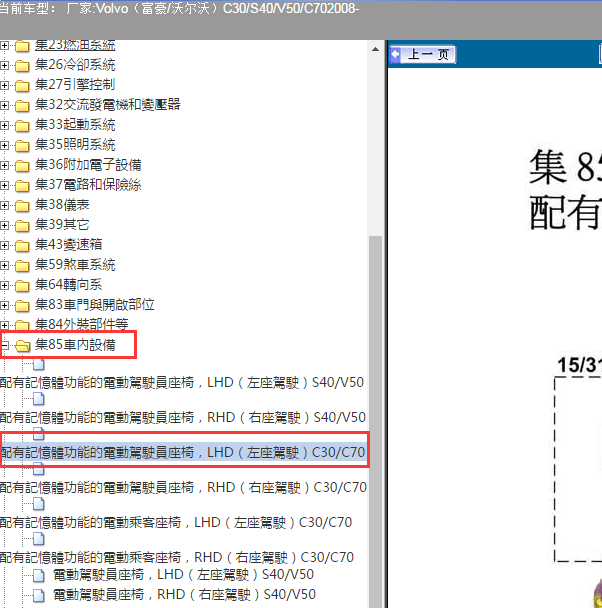The width and height of the screenshot is (602, 608).
Task: Expand the 集38儀表 folder node
Action: tap(4, 206)
